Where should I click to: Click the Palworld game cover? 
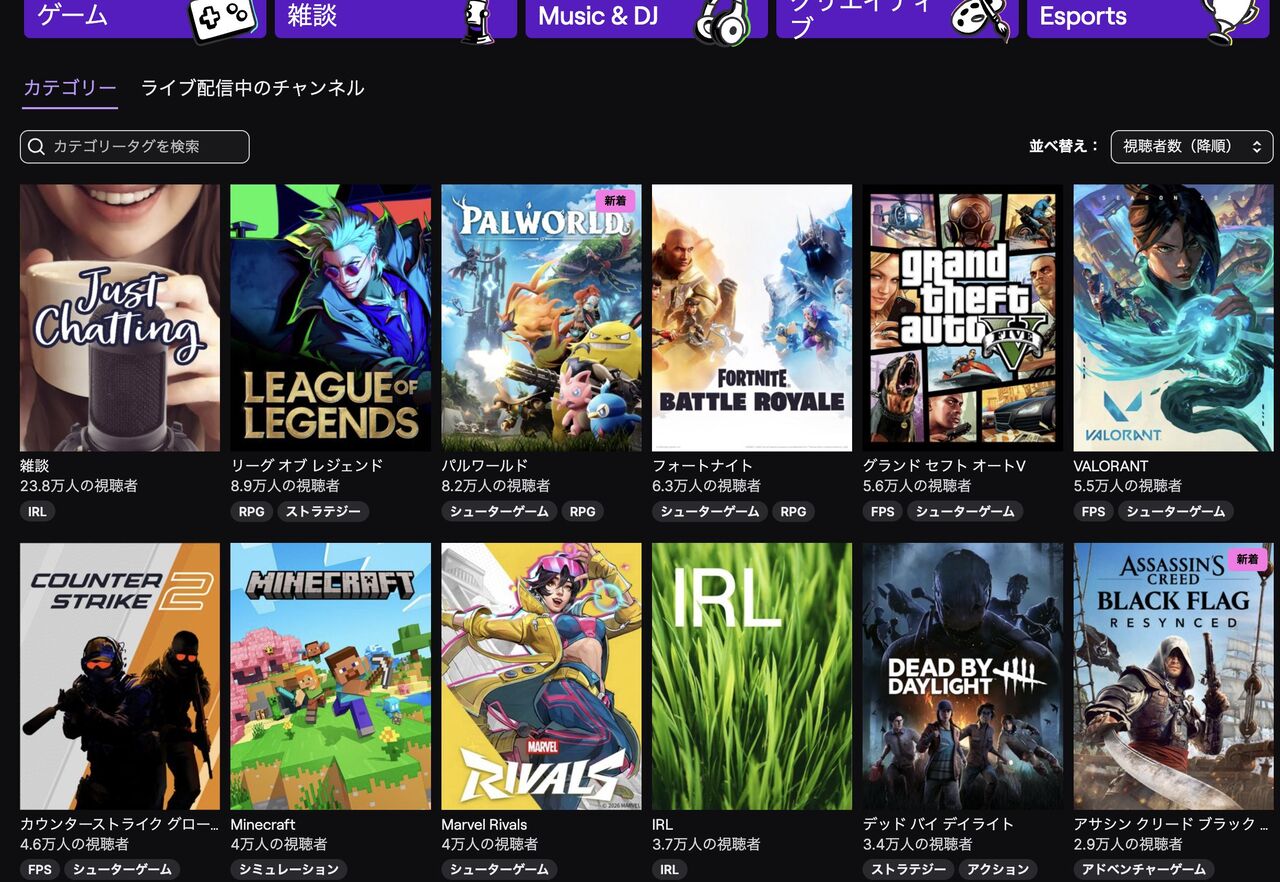(542, 317)
